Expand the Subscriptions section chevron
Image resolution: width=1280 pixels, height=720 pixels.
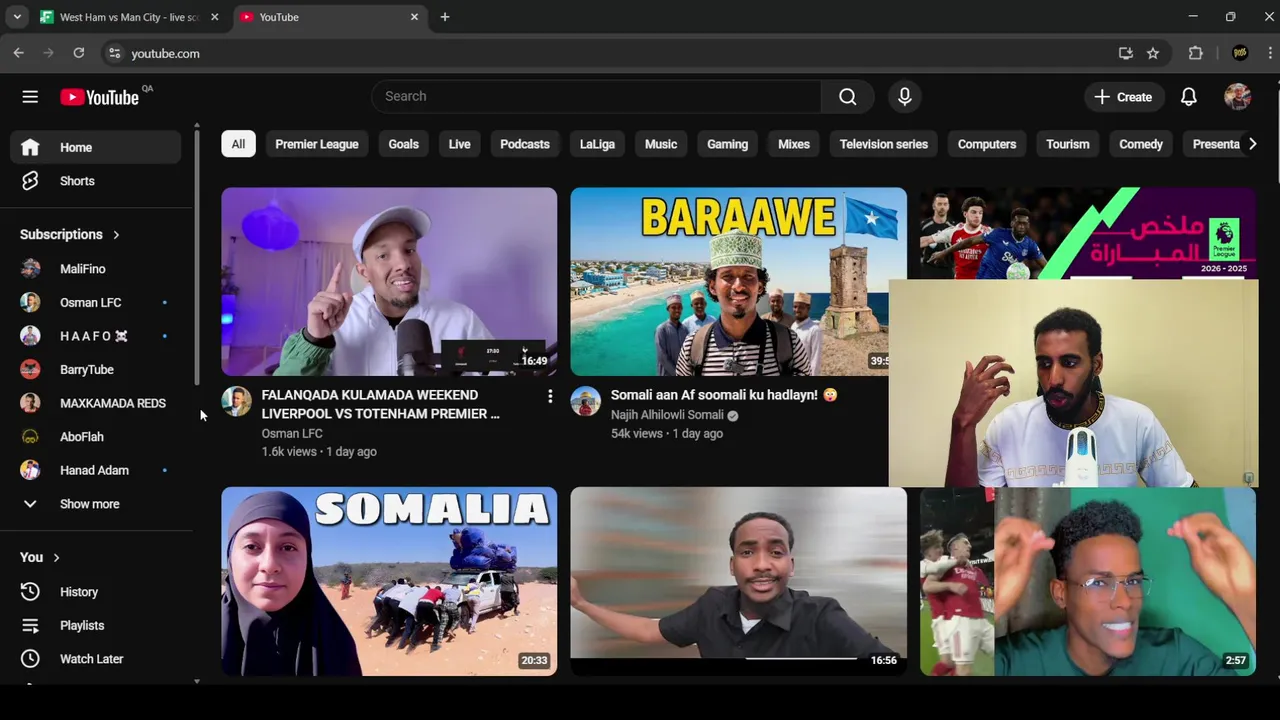[x=116, y=235]
